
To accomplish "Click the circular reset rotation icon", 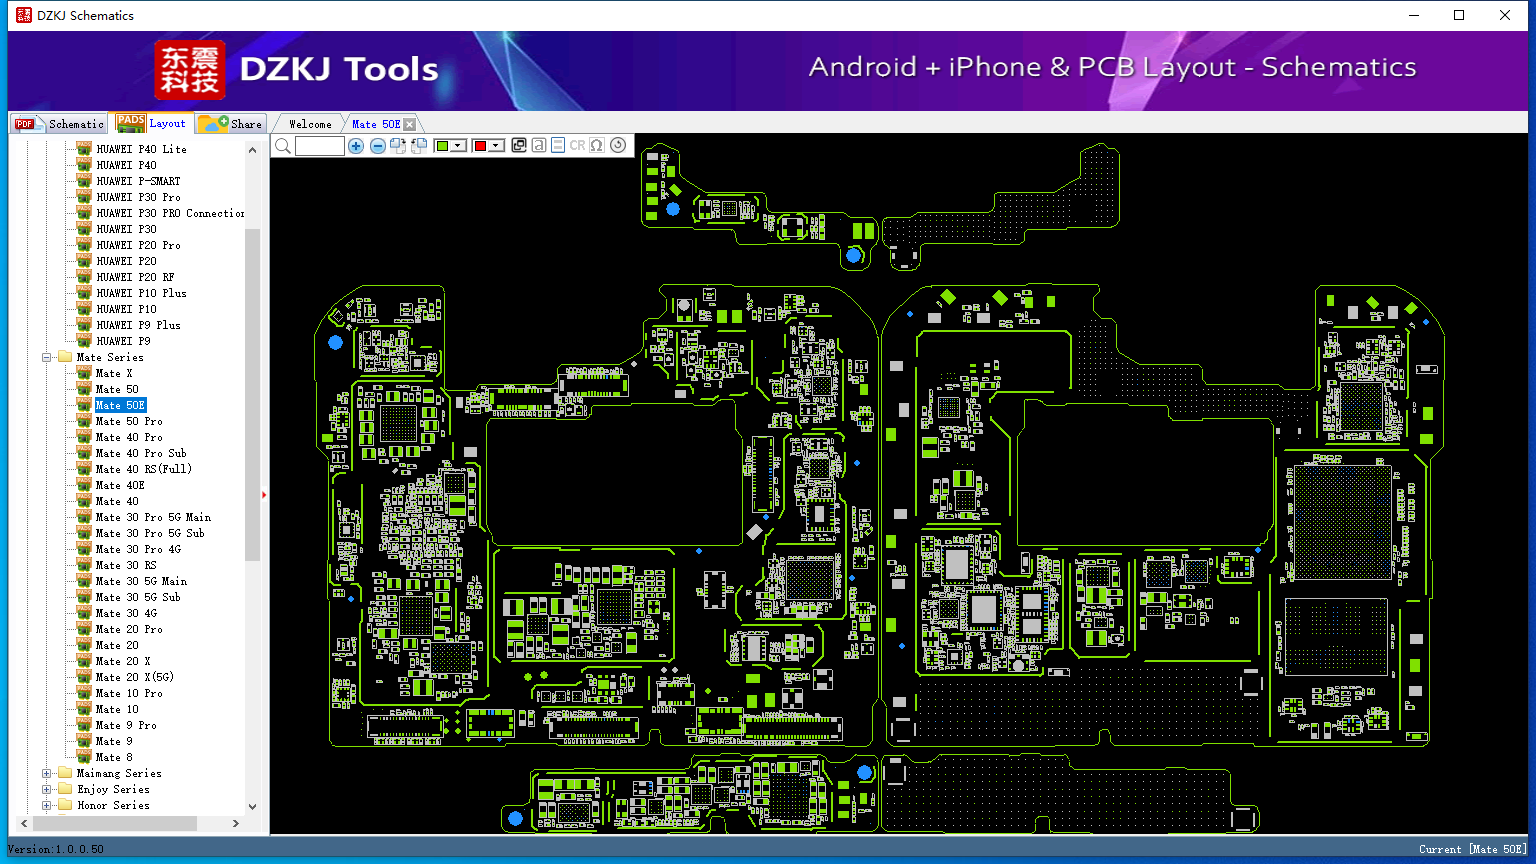I will [618, 146].
